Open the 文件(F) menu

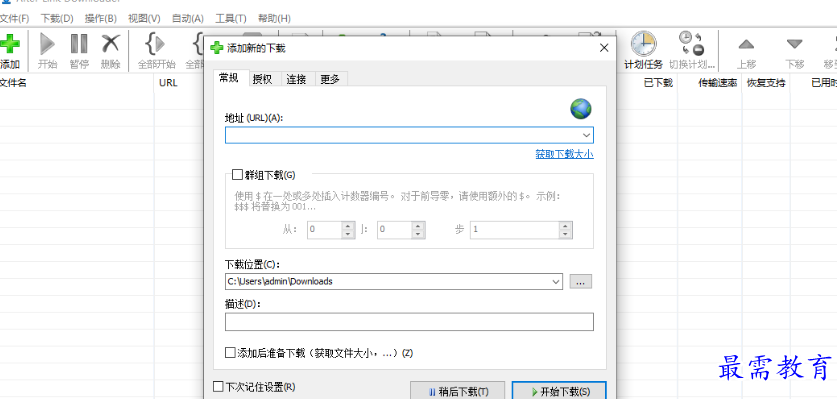click(14, 19)
